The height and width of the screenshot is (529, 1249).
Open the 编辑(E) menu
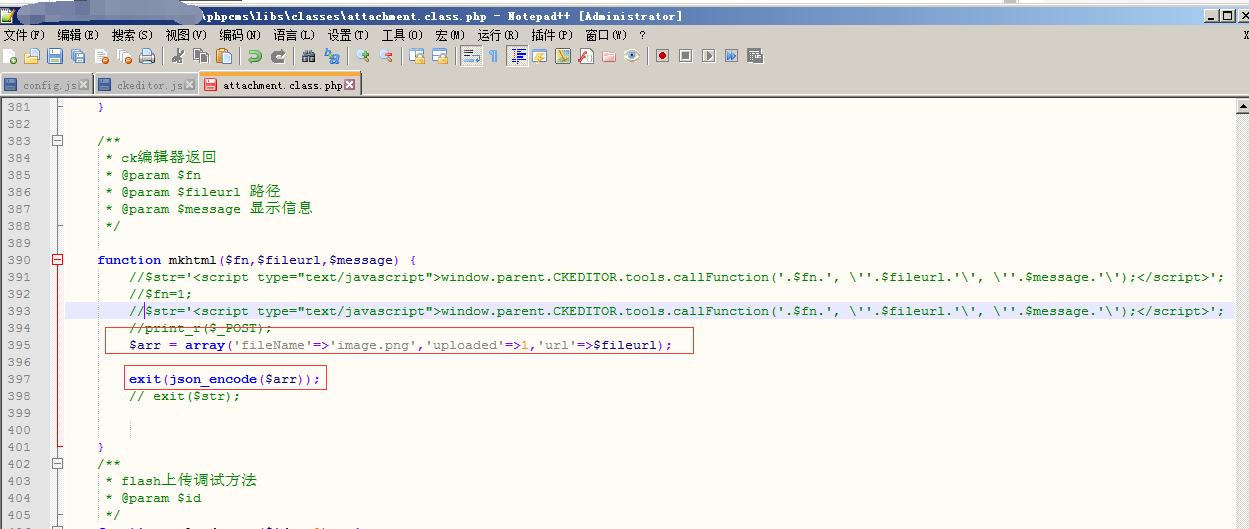pyautogui.click(x=79, y=35)
